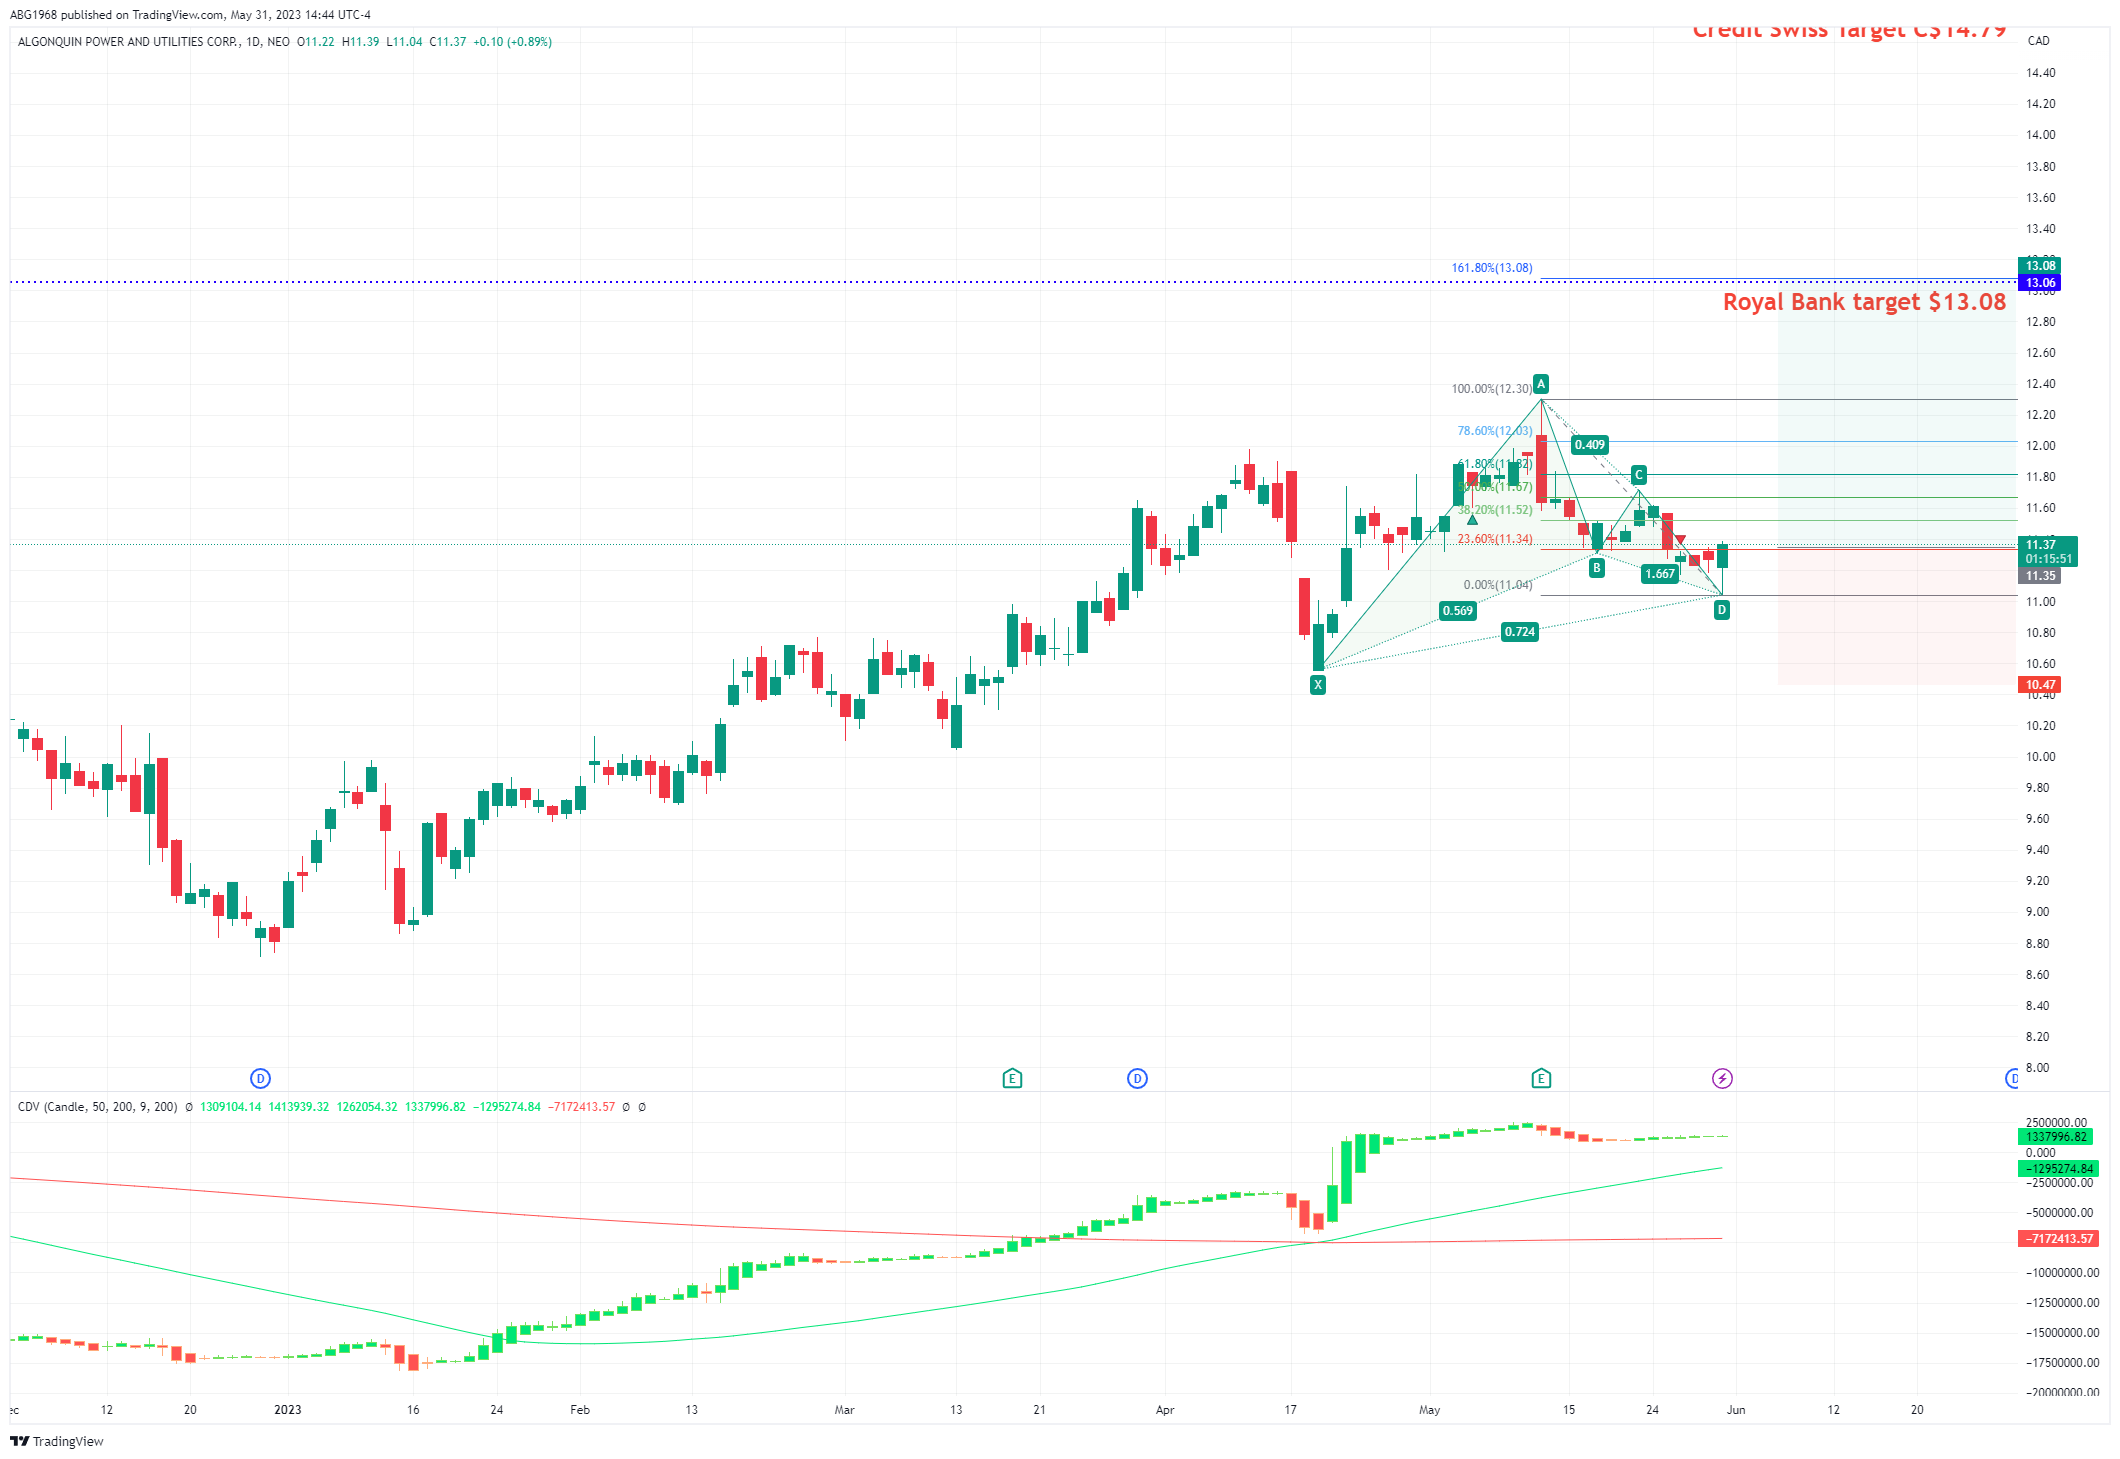
Task: Click the red down-arrow marker on chart
Action: click(x=1680, y=540)
